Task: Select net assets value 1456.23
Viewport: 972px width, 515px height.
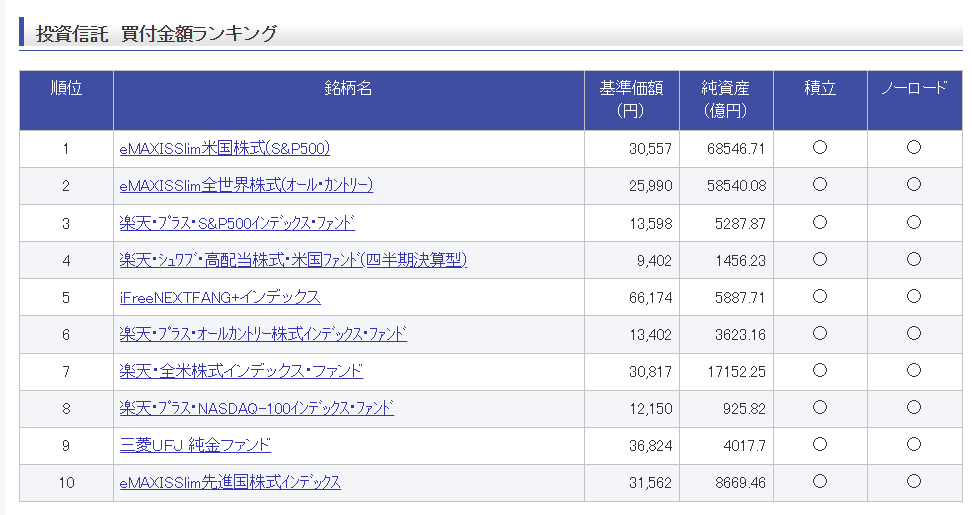Action: click(740, 260)
